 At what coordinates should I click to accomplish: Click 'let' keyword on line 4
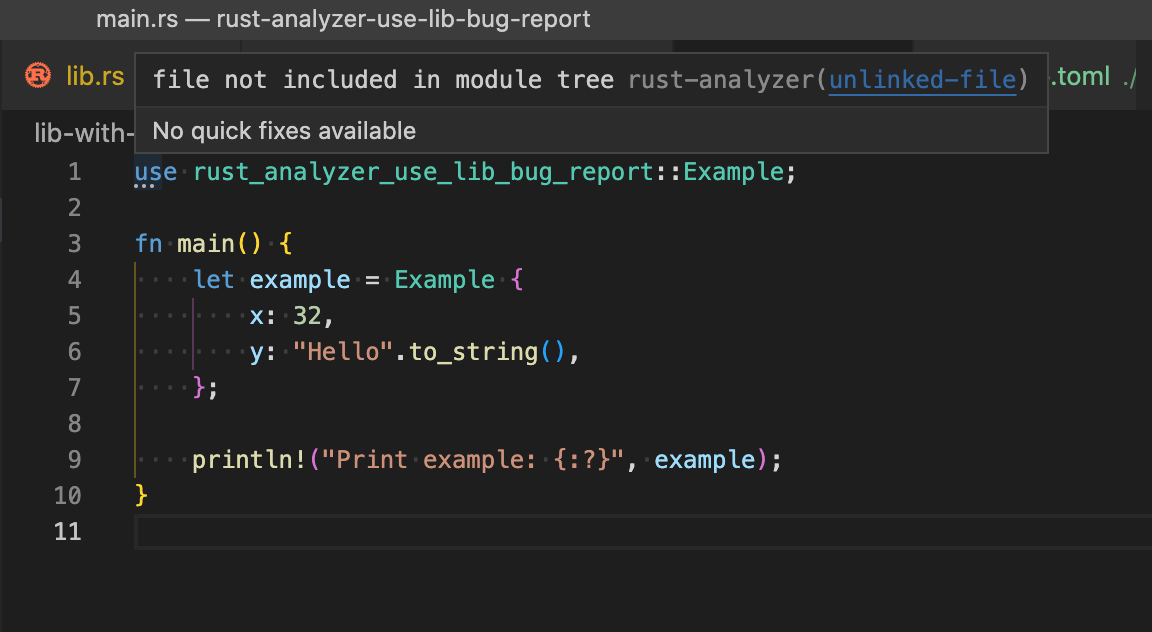click(x=214, y=279)
